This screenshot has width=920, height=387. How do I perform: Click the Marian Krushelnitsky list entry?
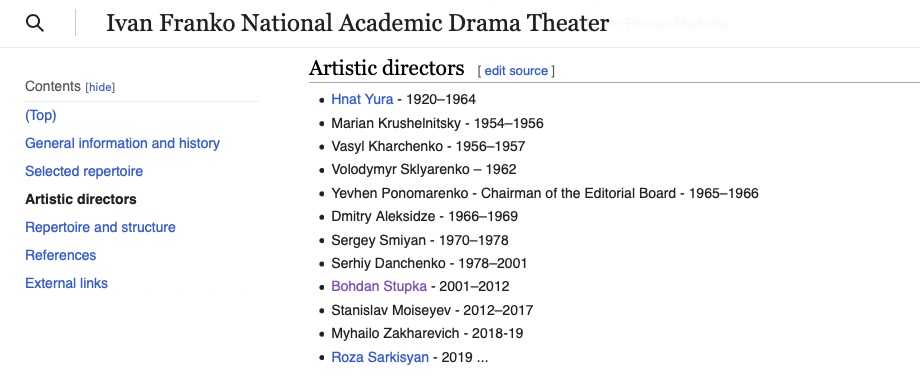point(437,123)
